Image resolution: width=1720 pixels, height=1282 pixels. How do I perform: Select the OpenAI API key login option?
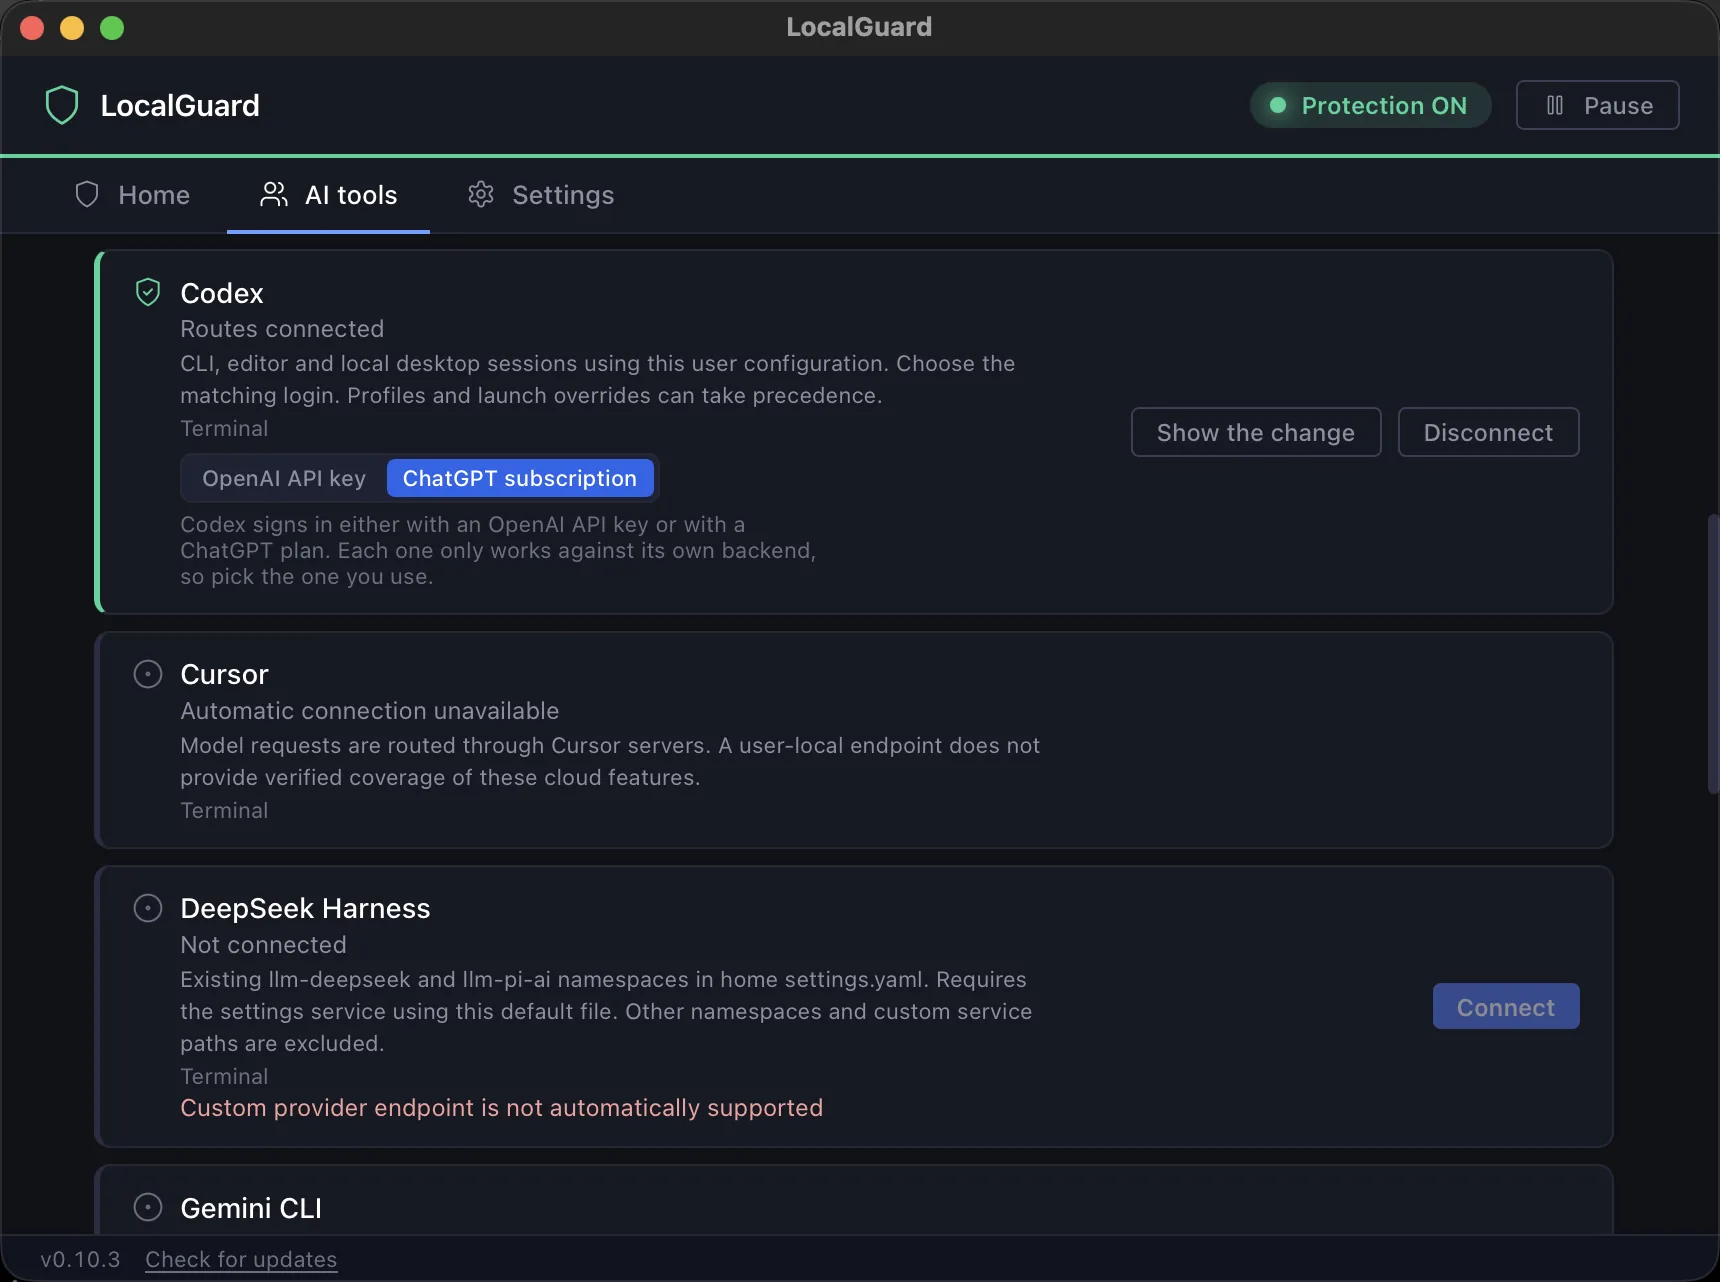tap(284, 478)
